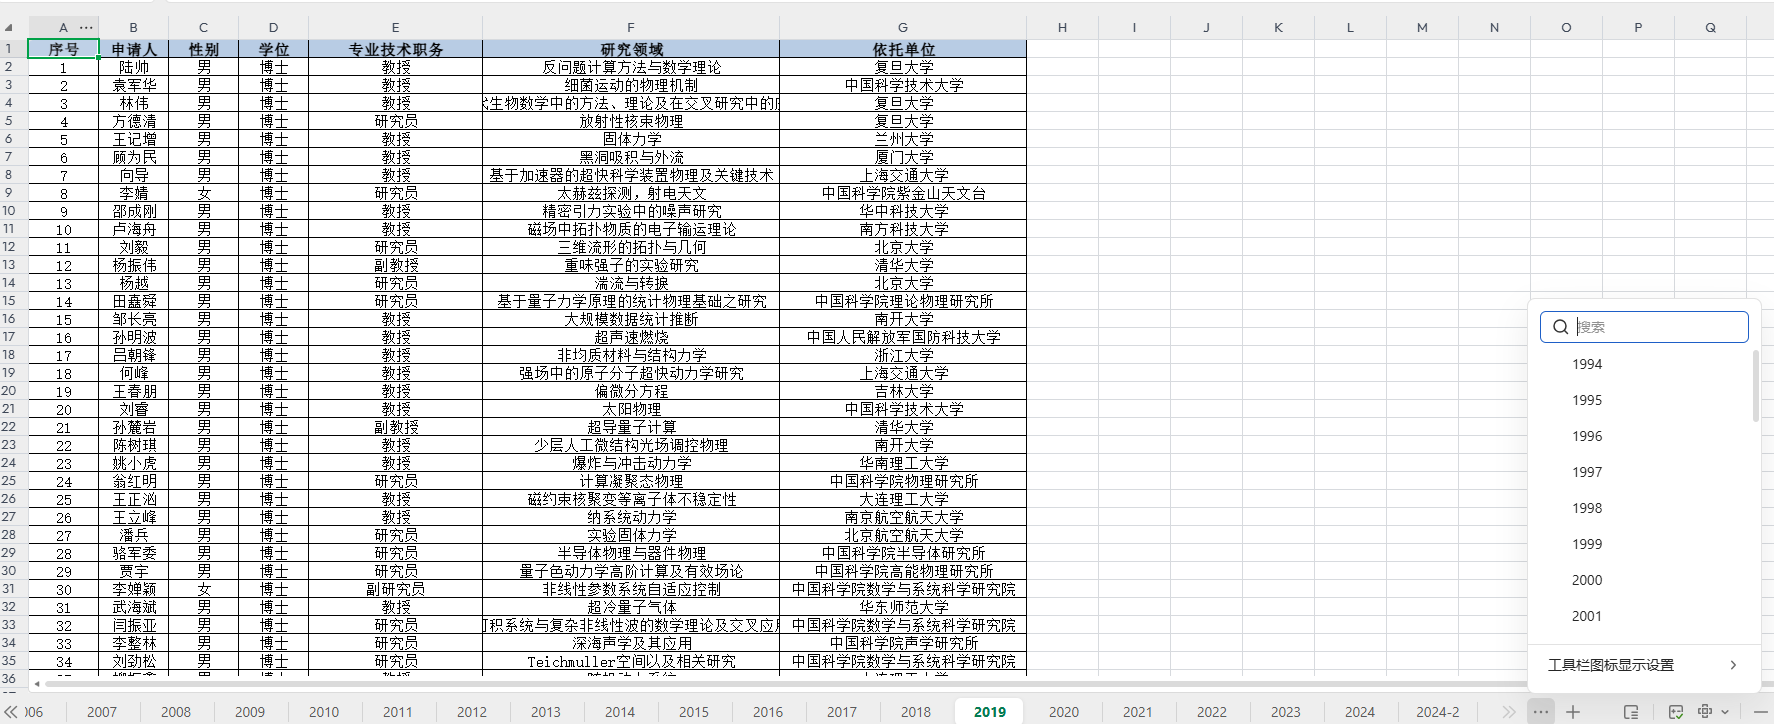Switch to the 2010 sheet tab
The width and height of the screenshot is (1774, 724).
click(x=324, y=712)
